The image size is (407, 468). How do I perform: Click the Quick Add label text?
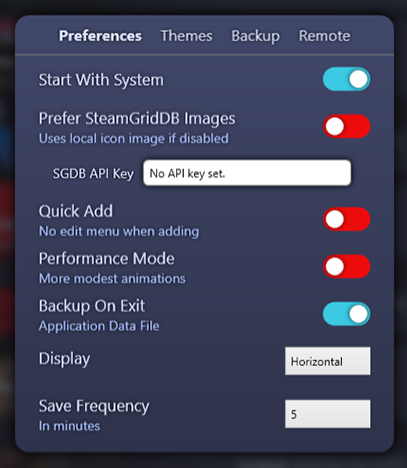pyautogui.click(x=76, y=211)
